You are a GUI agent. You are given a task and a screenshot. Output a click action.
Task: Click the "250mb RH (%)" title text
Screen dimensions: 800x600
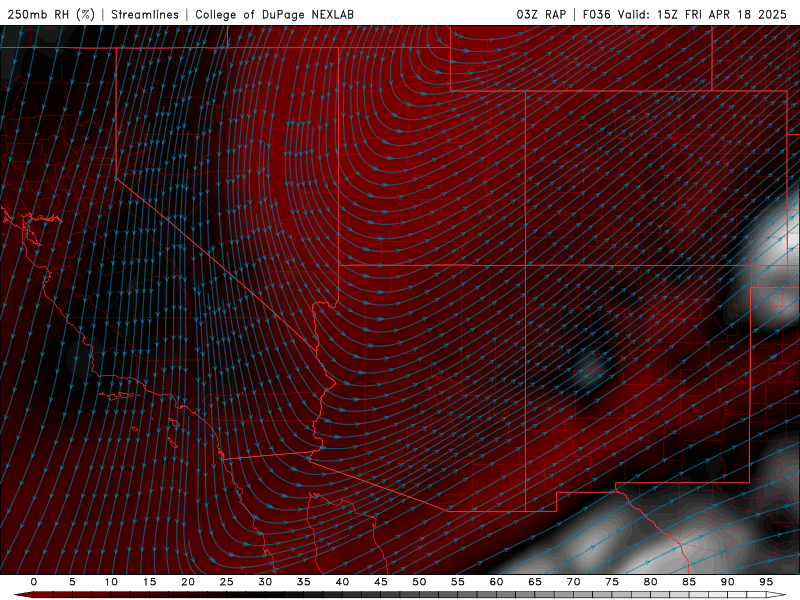51,14
